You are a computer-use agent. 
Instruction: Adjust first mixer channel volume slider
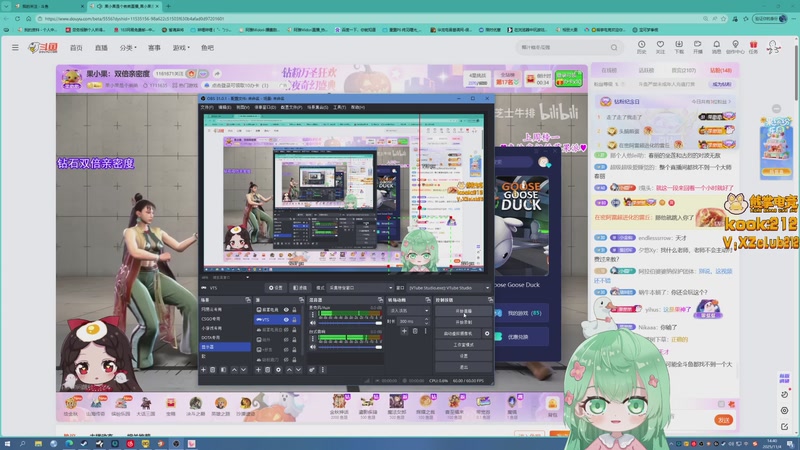pos(351,323)
